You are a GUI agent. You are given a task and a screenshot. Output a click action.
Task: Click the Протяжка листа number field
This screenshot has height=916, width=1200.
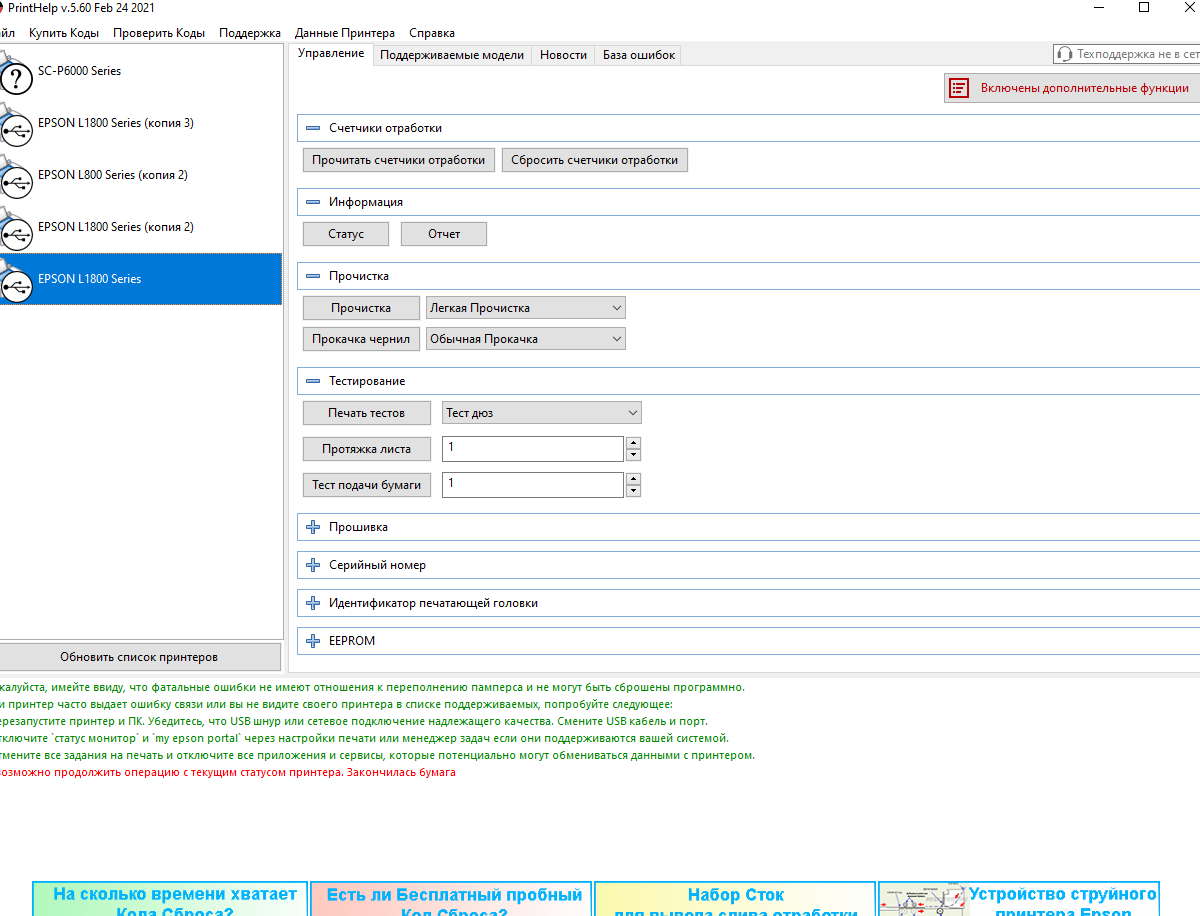(x=533, y=449)
